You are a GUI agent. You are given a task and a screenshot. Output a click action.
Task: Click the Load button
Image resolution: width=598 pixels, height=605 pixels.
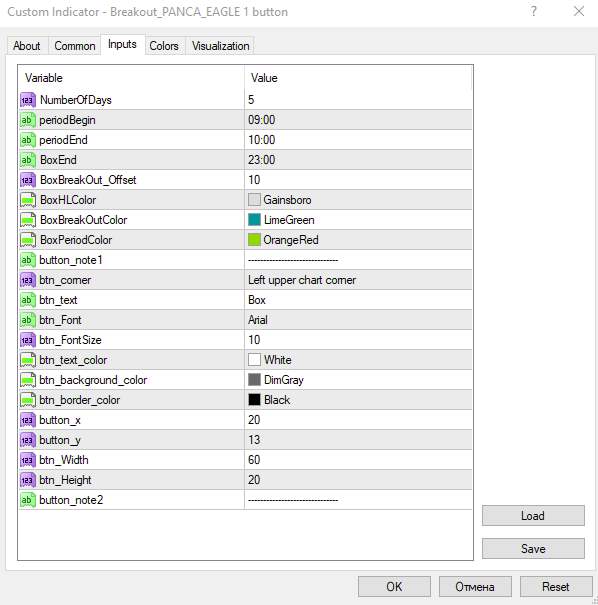[x=533, y=515]
